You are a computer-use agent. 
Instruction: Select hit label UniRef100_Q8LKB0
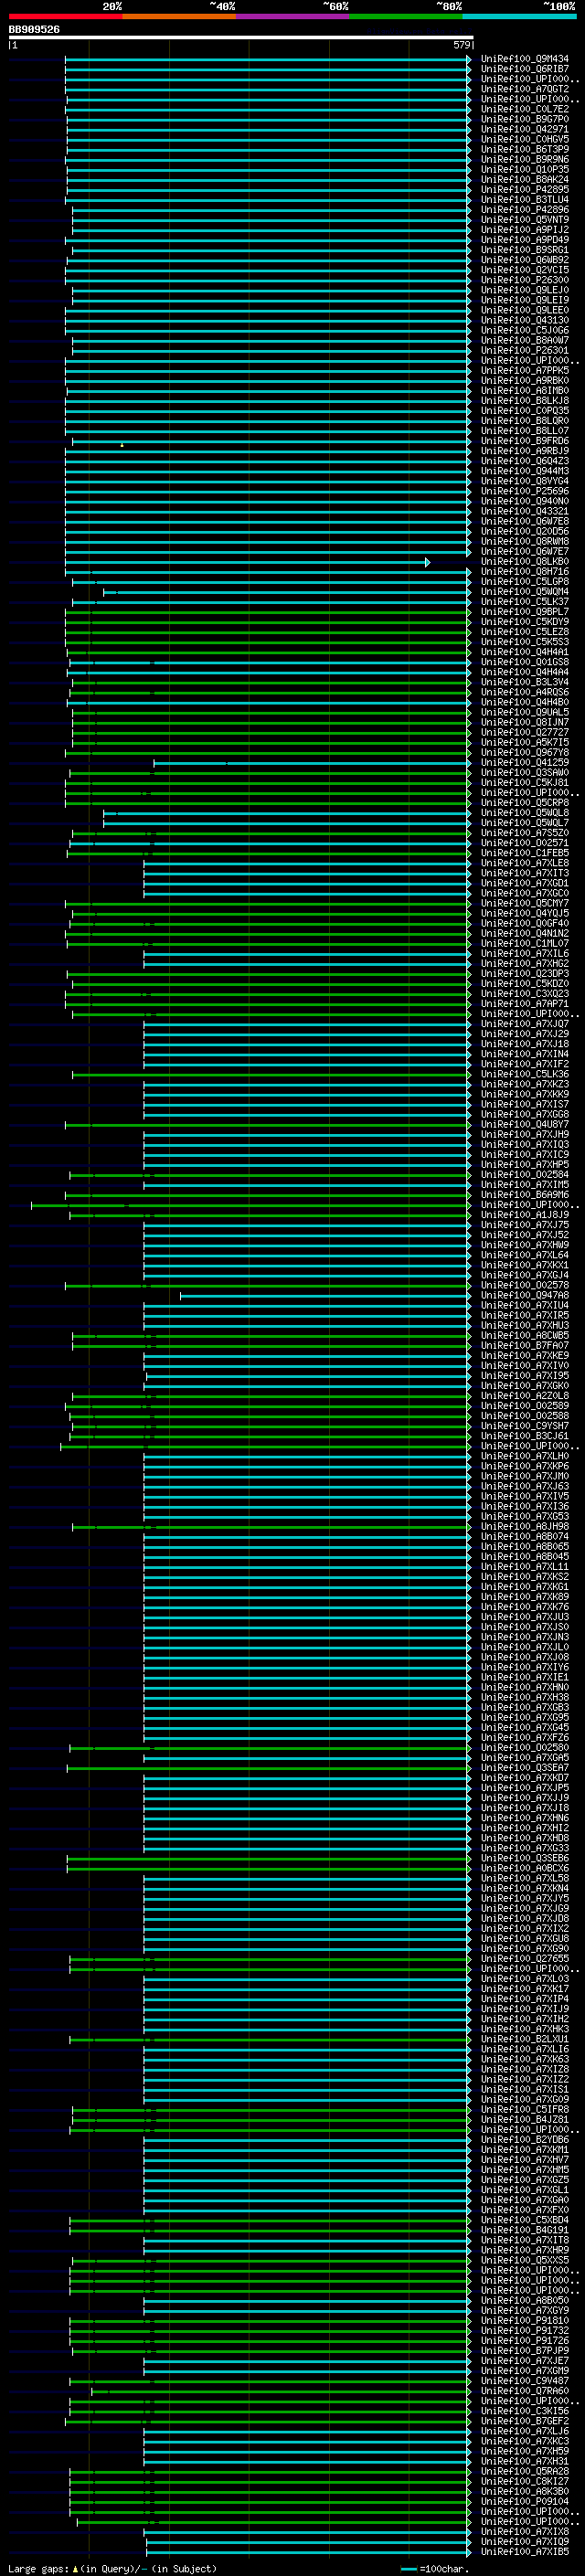point(525,561)
